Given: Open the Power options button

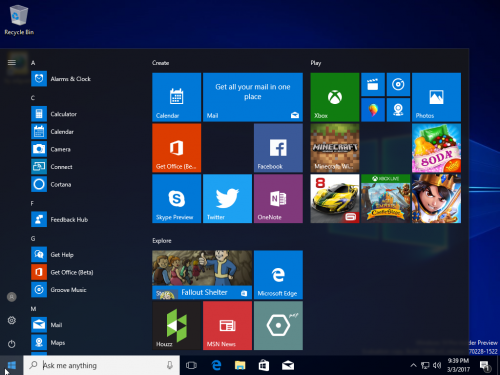Looking at the screenshot, I should tap(12, 344).
